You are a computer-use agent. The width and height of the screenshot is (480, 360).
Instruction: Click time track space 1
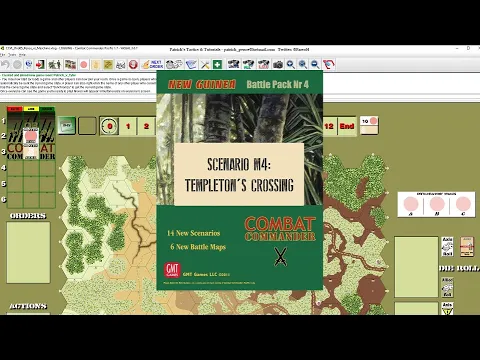click(x=128, y=126)
